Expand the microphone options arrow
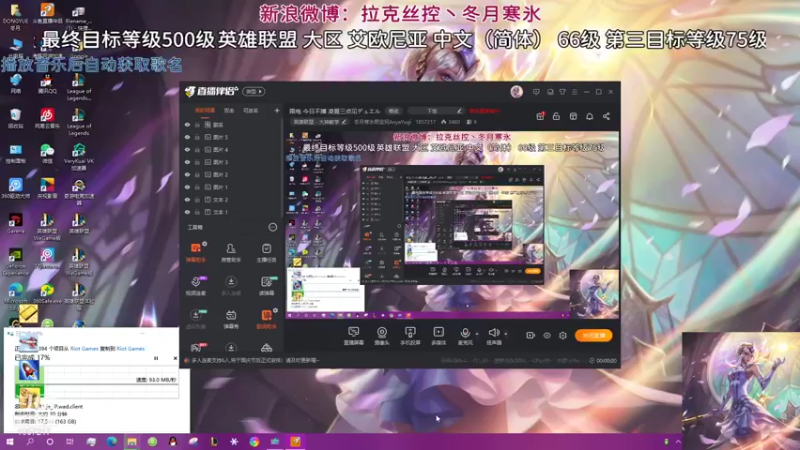The width and height of the screenshot is (800, 450). 477,334
